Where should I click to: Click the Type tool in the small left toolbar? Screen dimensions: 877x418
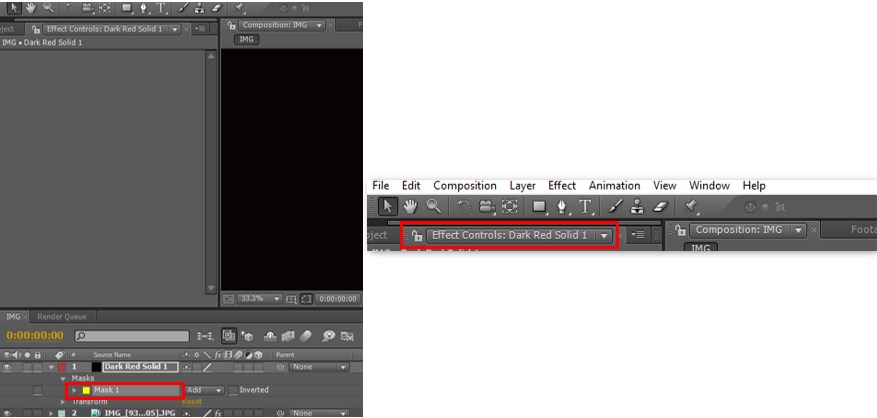point(162,8)
